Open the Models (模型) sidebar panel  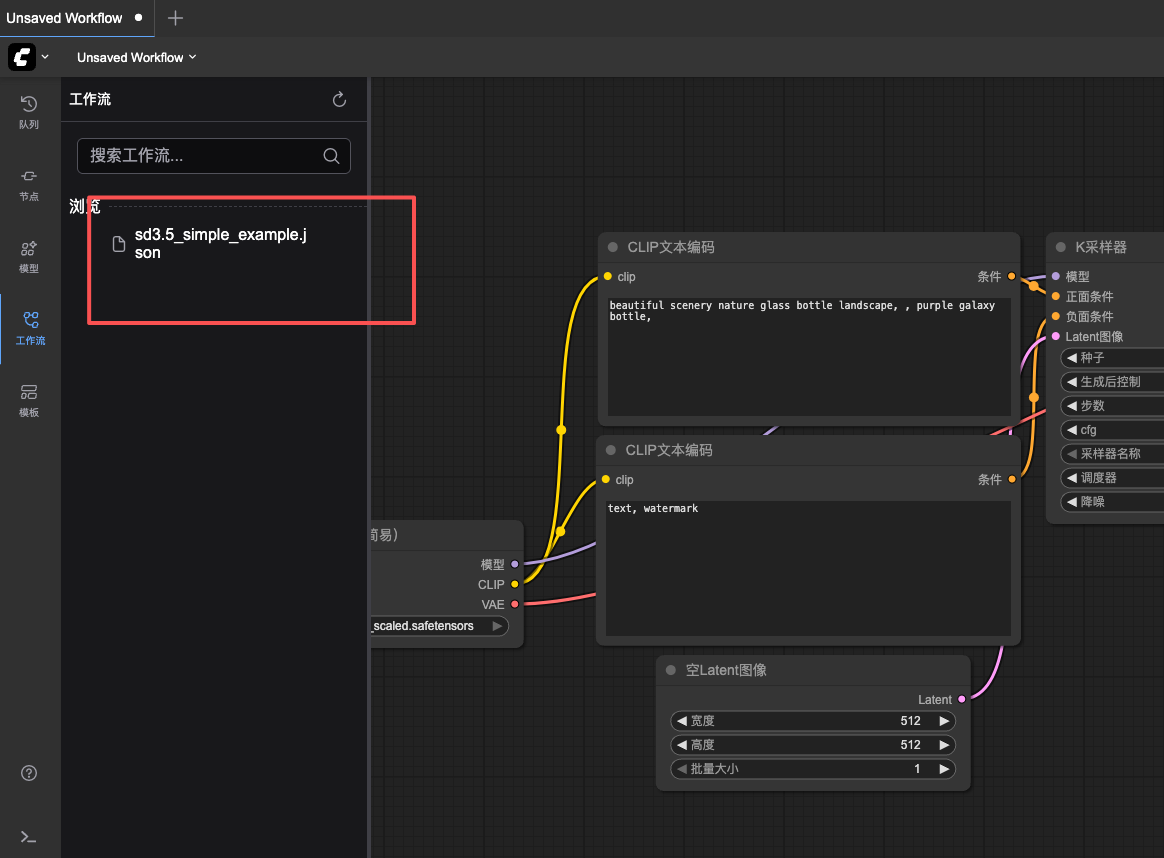point(29,256)
